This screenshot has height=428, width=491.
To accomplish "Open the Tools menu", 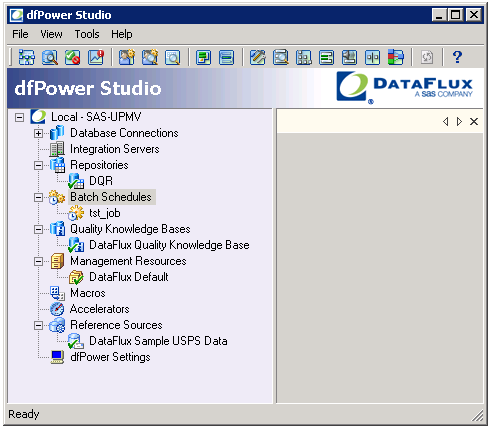I will point(87,34).
